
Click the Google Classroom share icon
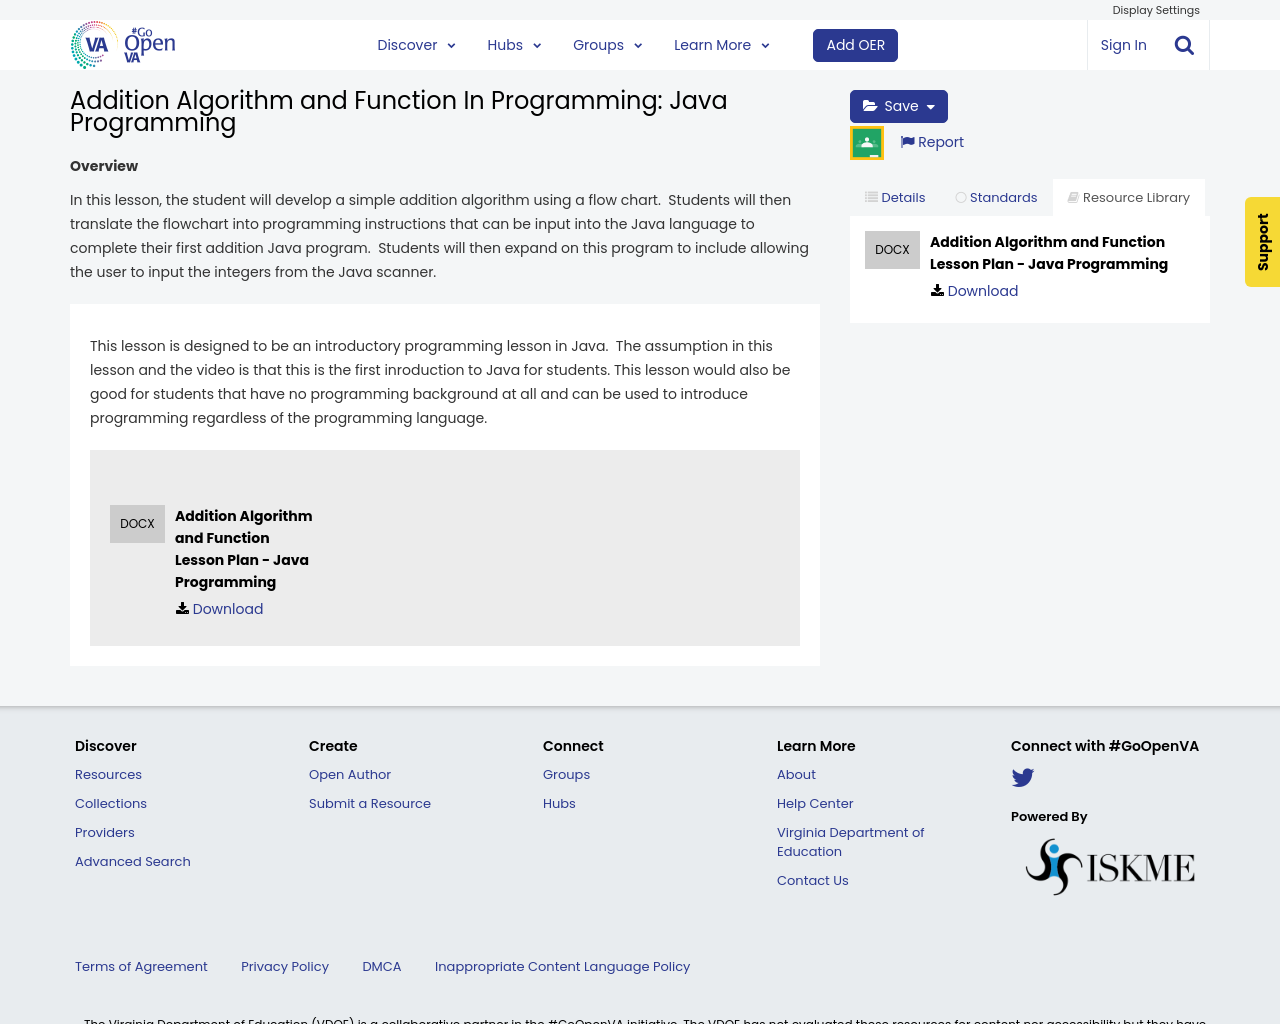click(867, 143)
